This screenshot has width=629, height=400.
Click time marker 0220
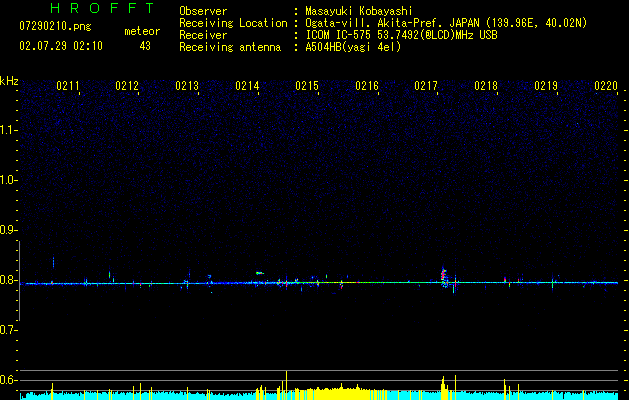point(606,86)
